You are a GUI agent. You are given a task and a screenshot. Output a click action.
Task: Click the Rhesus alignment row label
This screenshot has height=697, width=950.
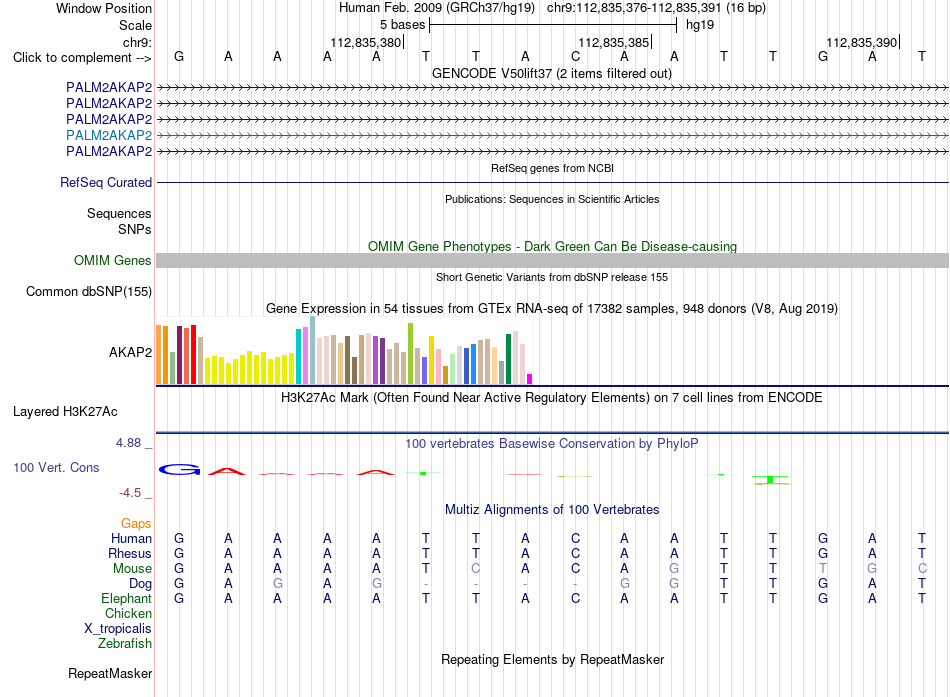click(x=130, y=553)
